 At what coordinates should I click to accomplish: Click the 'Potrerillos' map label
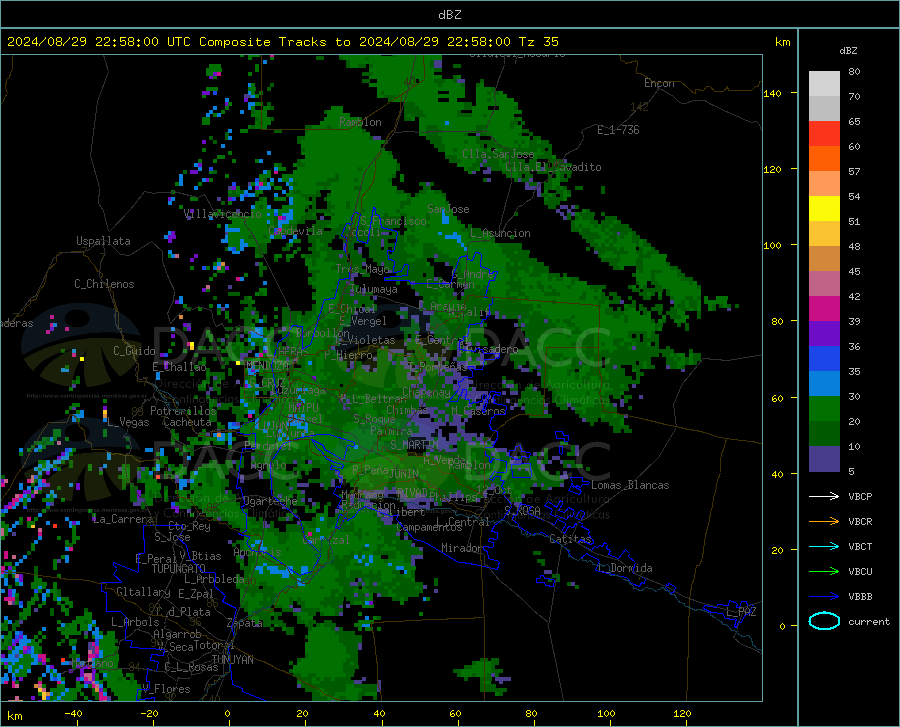(183, 411)
